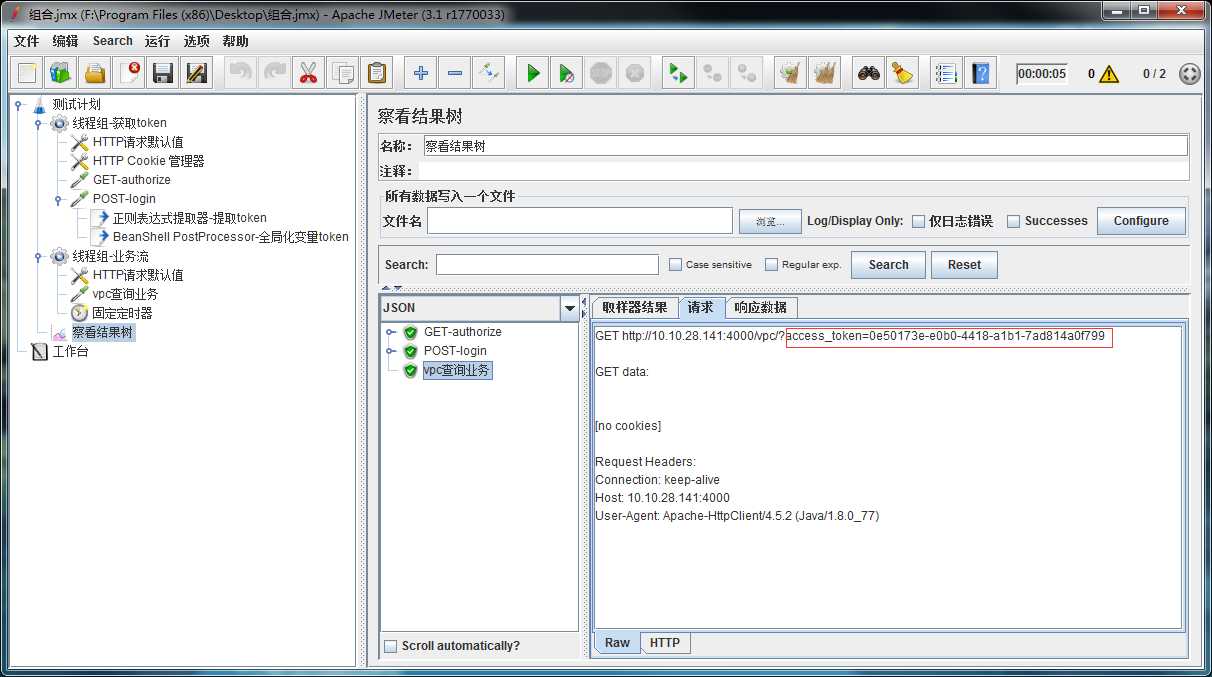This screenshot has width=1212, height=677.
Task: Open the Templates toolbar icon
Action: point(61,73)
